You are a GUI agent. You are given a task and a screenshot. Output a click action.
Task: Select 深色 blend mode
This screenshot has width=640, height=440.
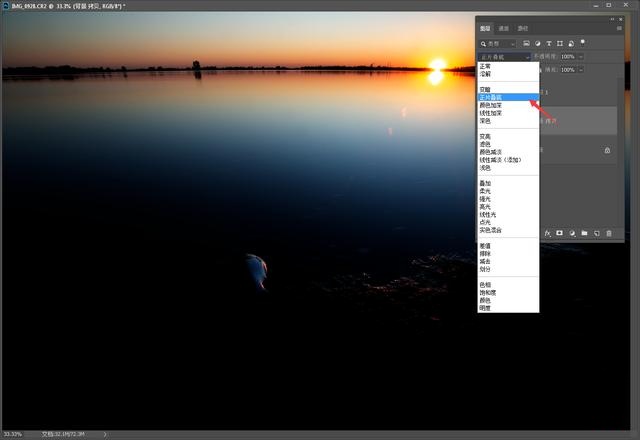508,121
